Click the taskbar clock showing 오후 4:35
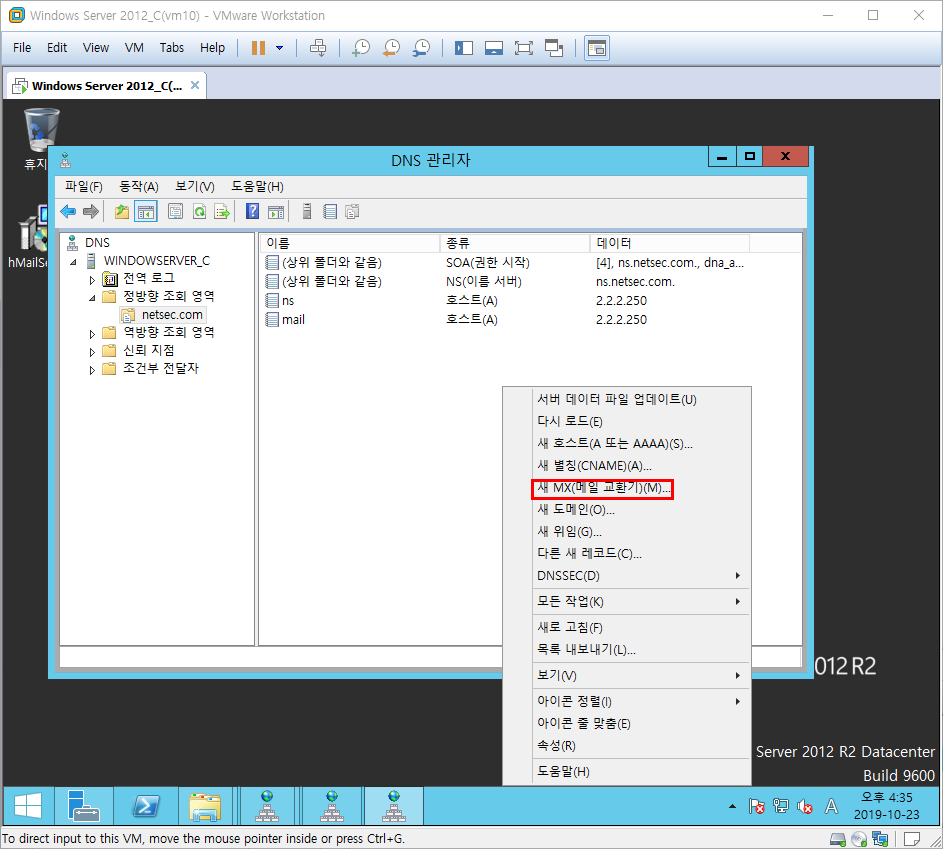The width and height of the screenshot is (943, 849). click(886, 806)
